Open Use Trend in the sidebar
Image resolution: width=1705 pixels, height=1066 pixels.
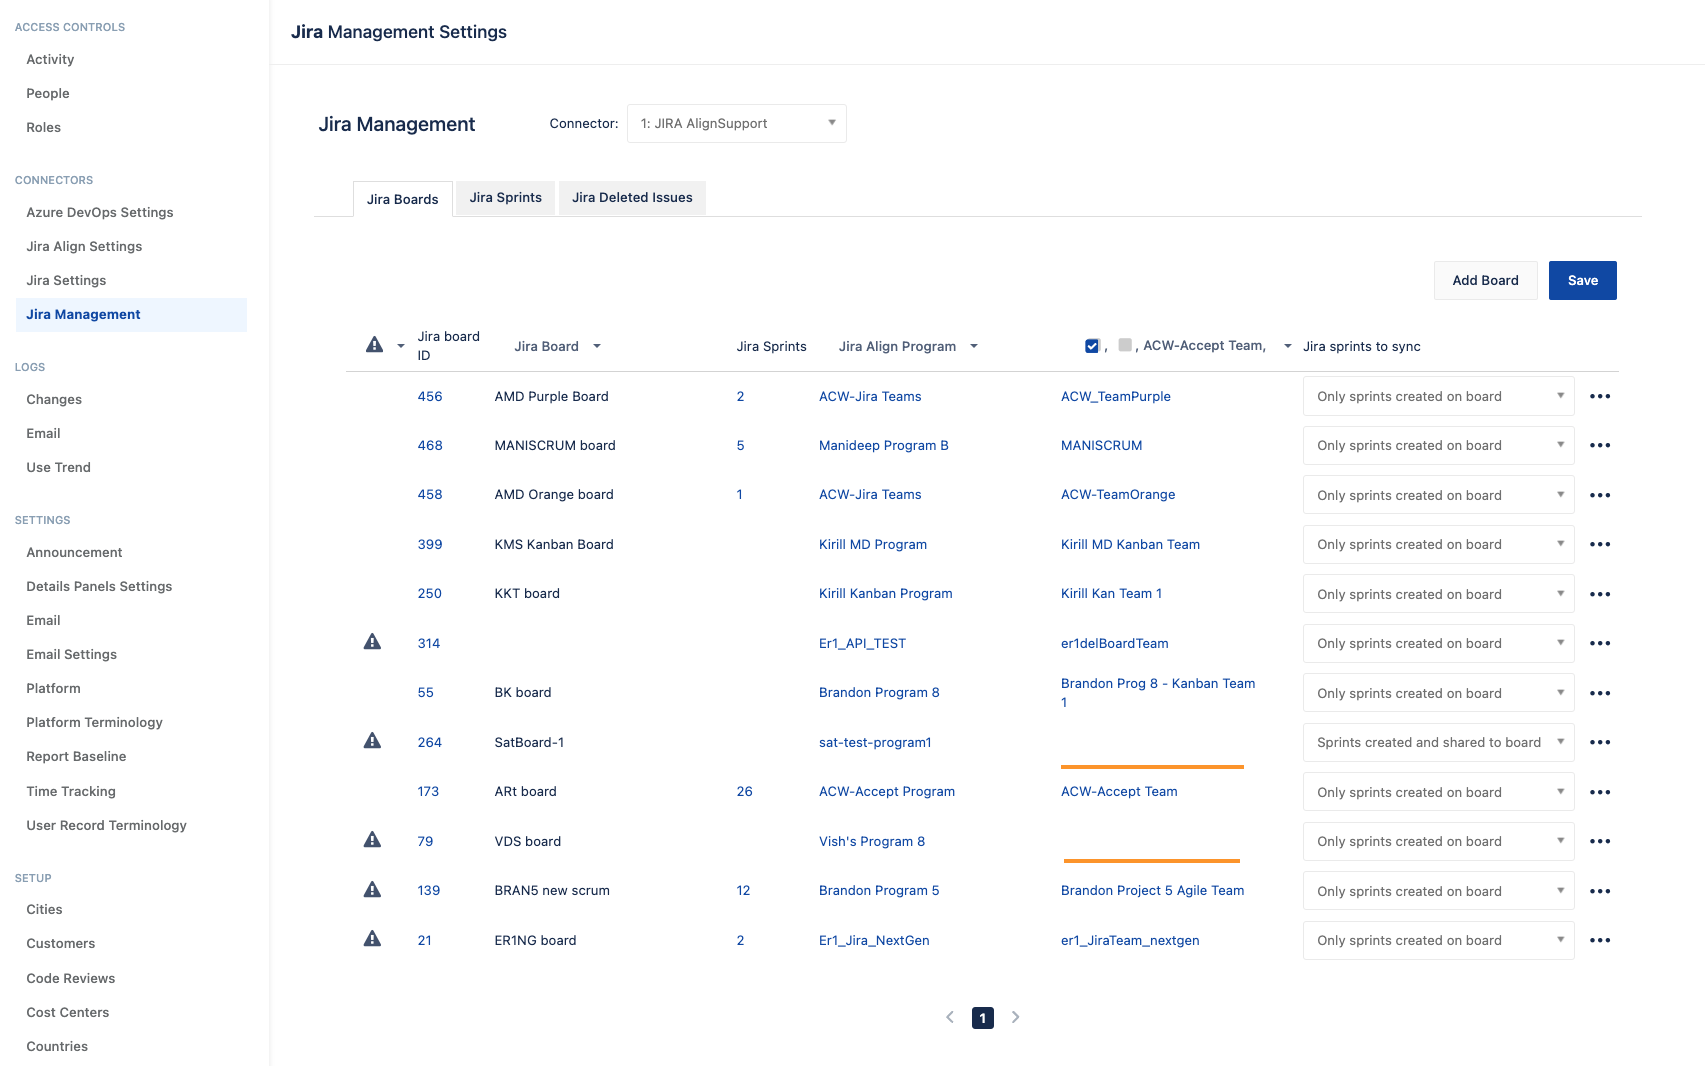coord(58,468)
